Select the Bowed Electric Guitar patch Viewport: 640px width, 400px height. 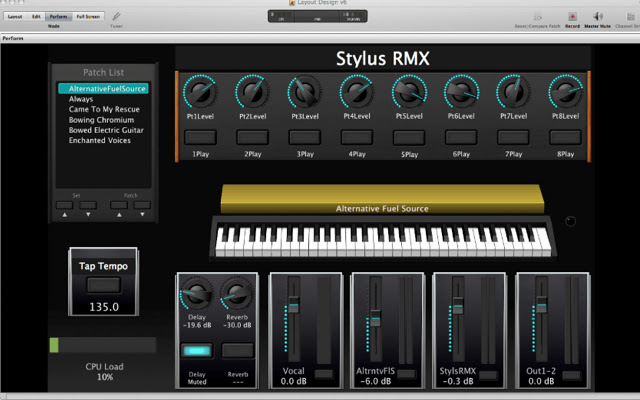(105, 130)
